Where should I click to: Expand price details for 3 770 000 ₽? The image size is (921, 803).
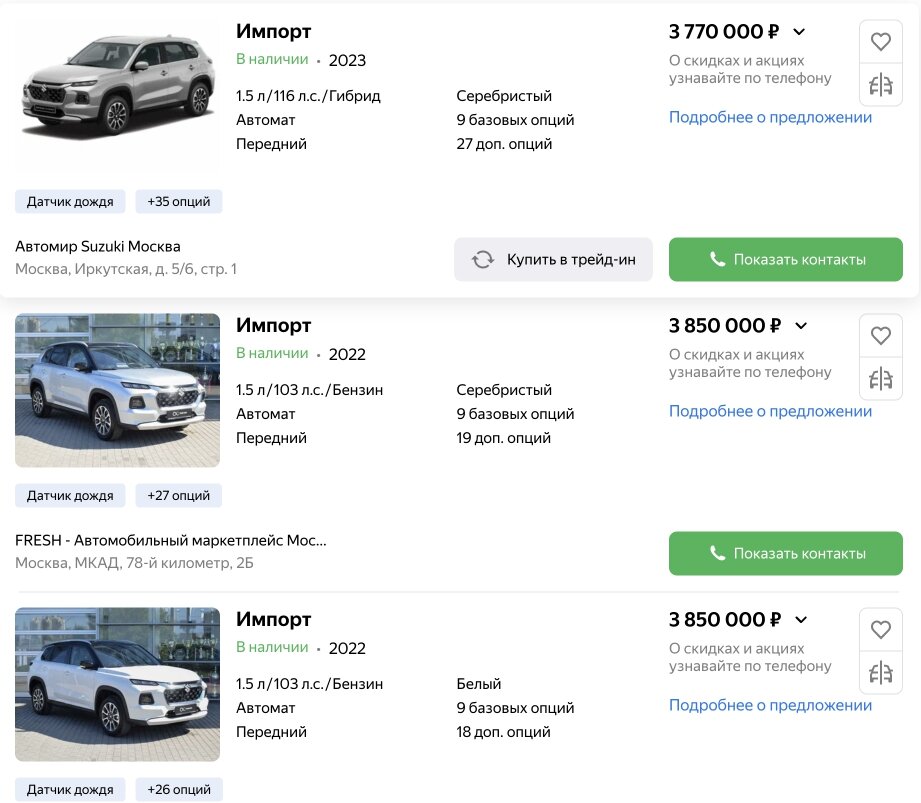798,32
